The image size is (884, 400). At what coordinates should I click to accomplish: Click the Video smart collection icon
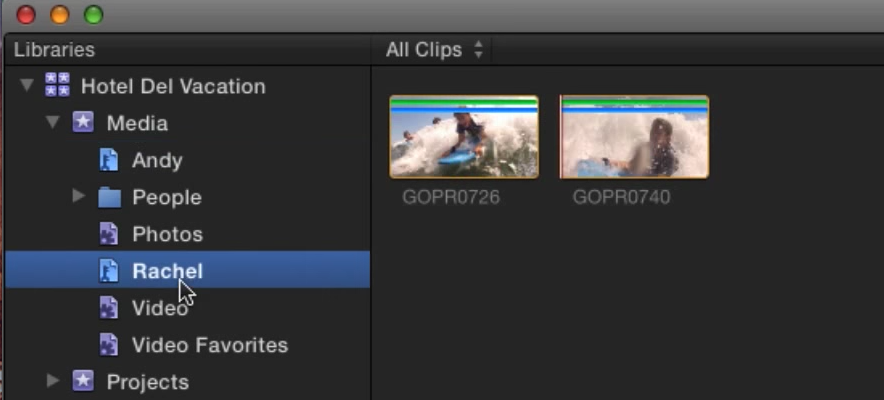[x=109, y=308]
